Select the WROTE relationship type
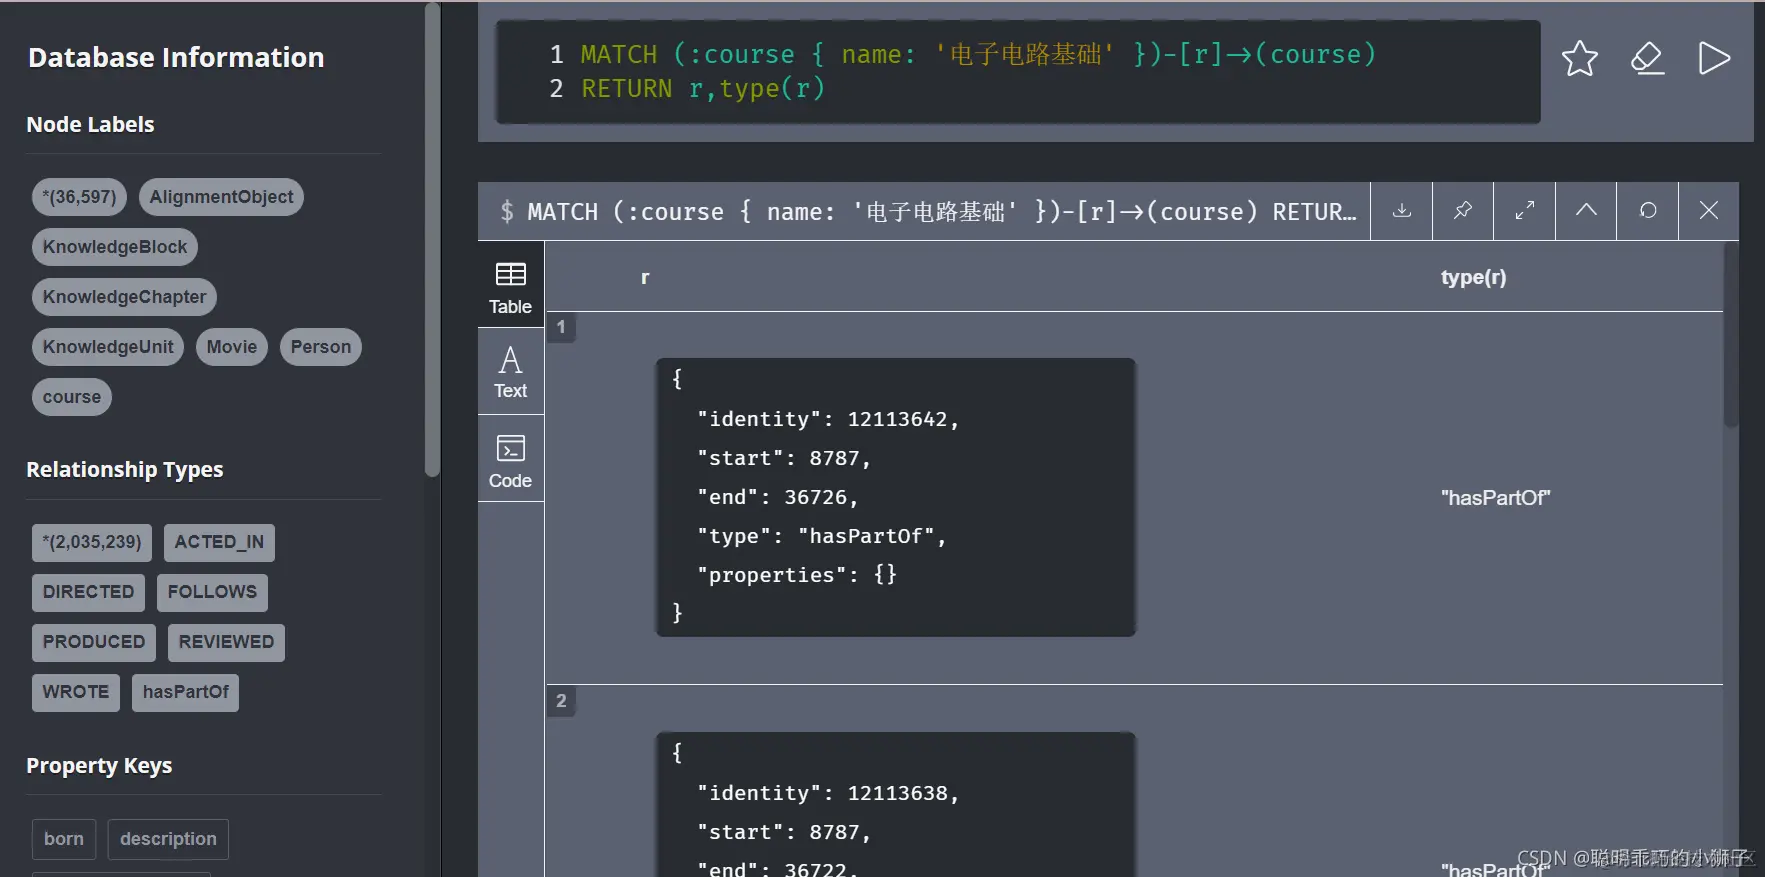Image resolution: width=1765 pixels, height=877 pixels. 76,692
